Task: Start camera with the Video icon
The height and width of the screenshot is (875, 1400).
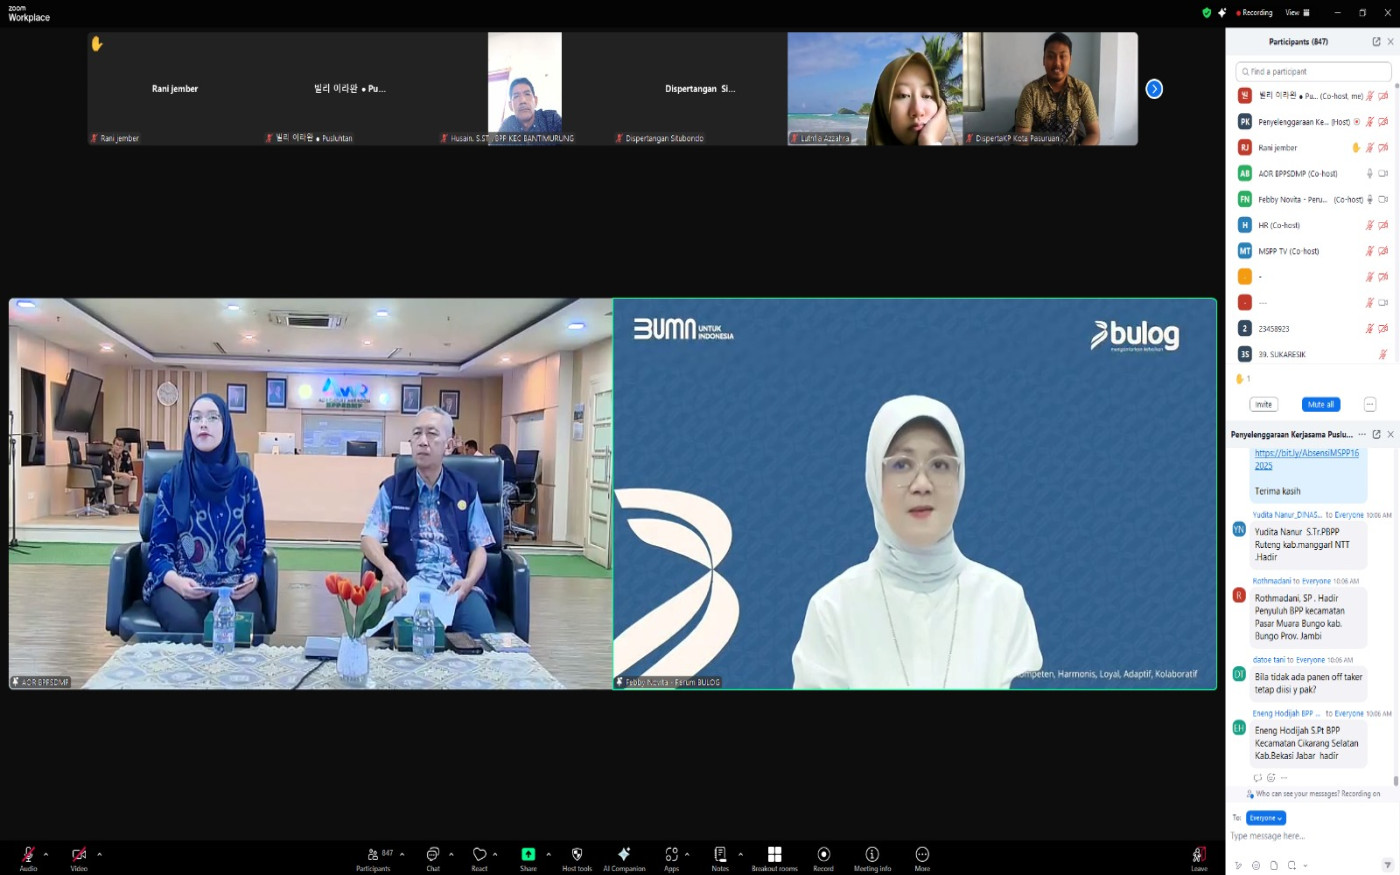Action: pyautogui.click(x=79, y=854)
